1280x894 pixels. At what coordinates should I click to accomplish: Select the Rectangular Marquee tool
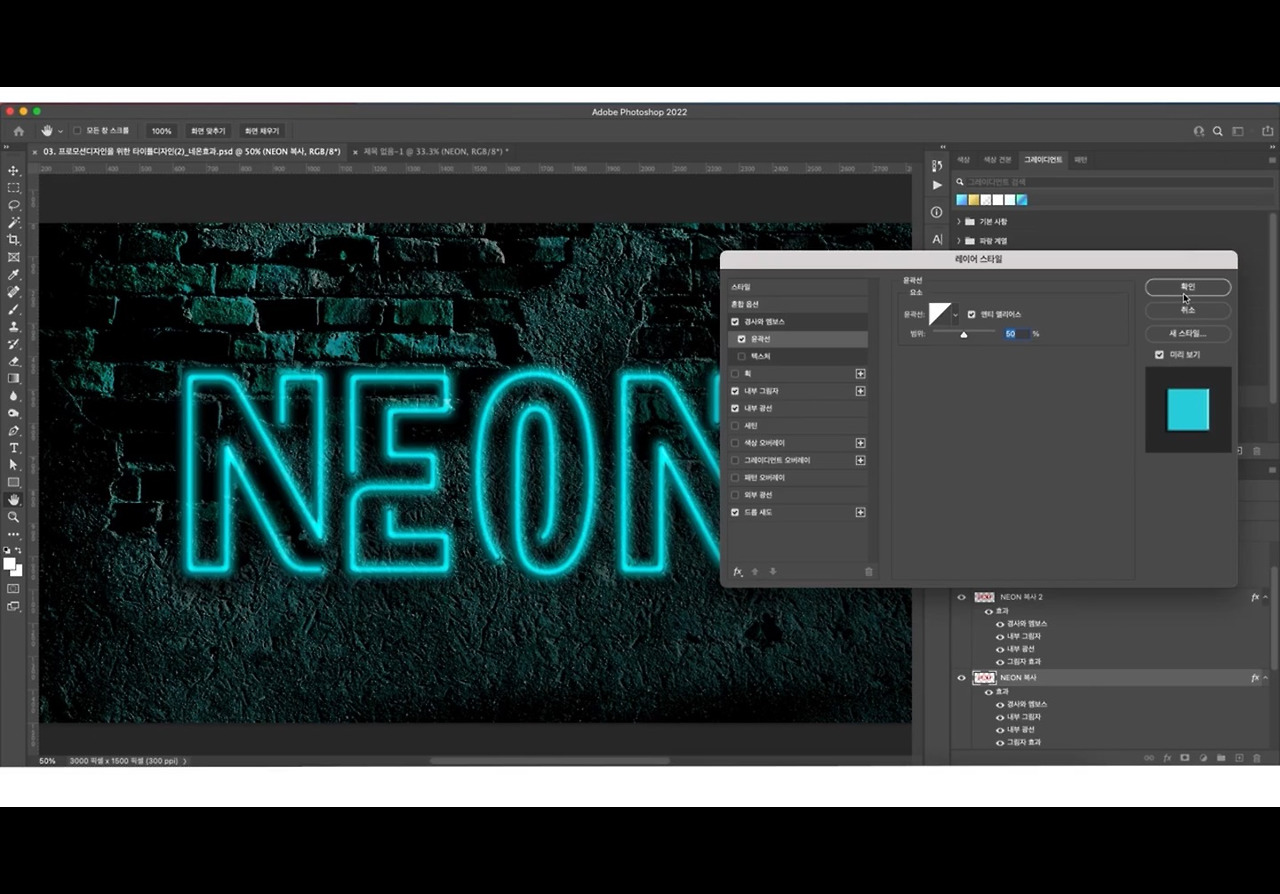[x=14, y=188]
